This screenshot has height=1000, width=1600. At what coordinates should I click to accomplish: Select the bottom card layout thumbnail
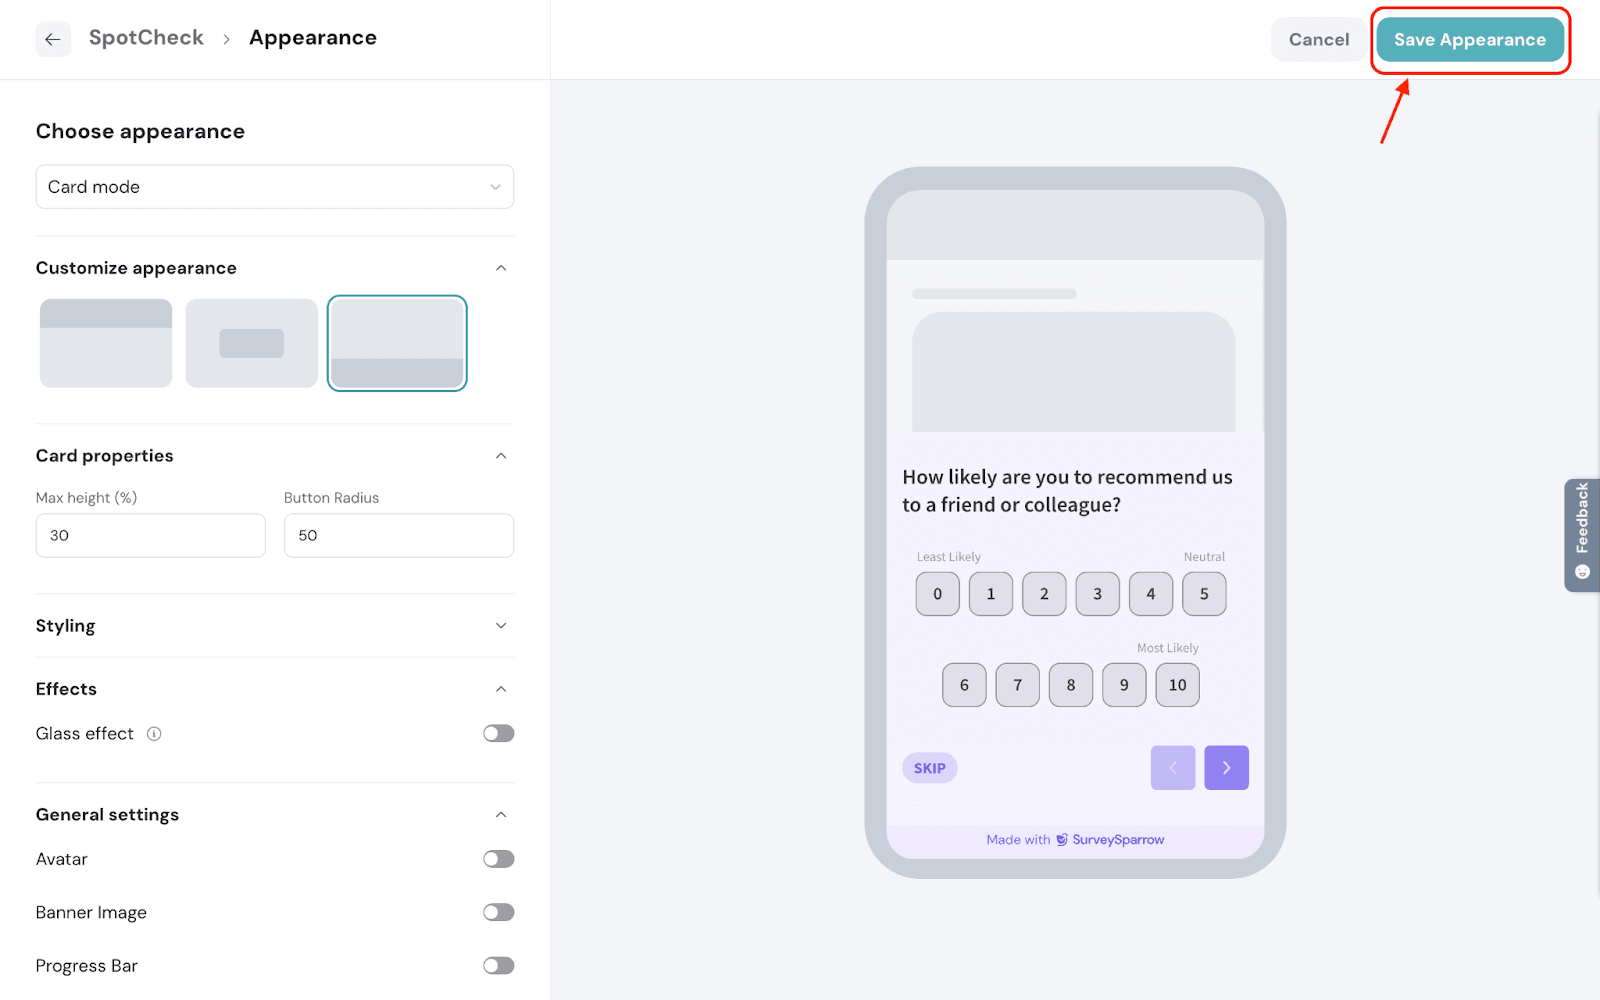397,343
